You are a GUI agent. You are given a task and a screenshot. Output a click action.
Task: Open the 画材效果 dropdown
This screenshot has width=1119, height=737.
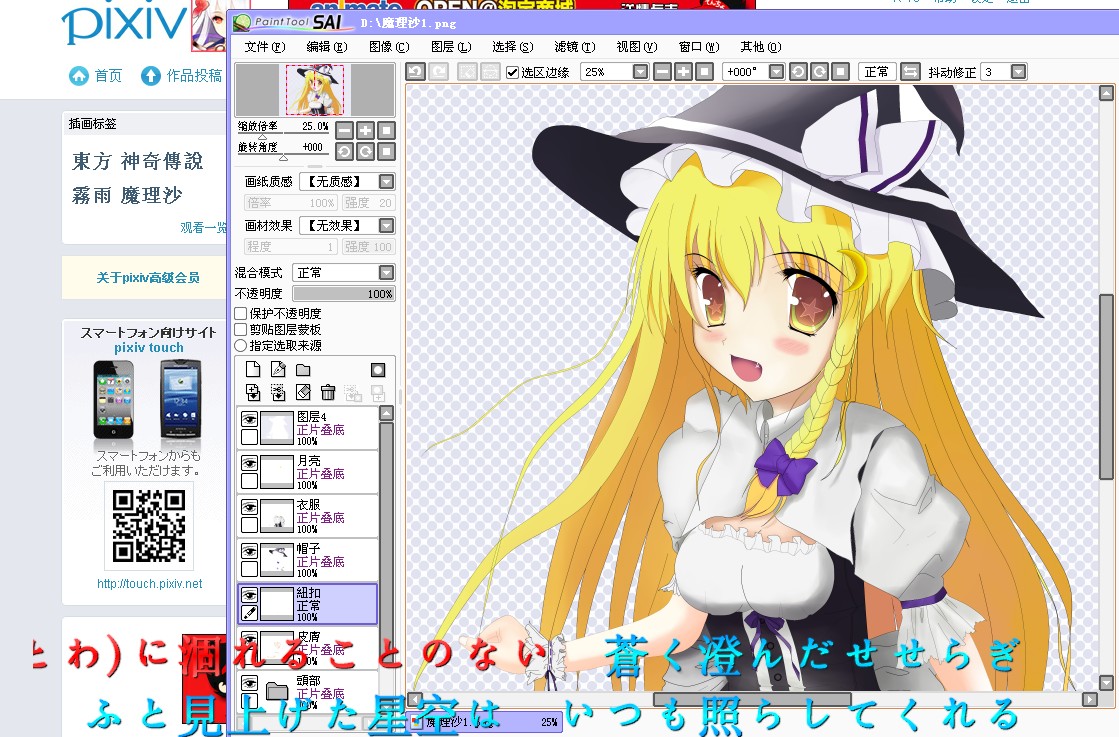pyautogui.click(x=386, y=226)
